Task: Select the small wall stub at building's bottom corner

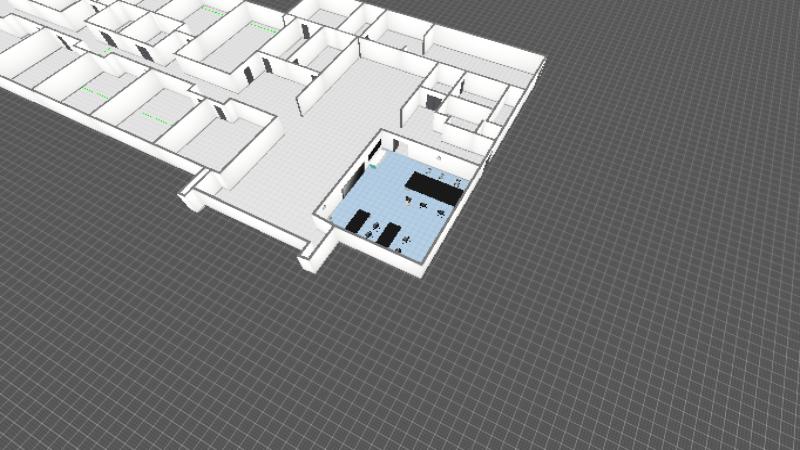Action: (313, 256)
